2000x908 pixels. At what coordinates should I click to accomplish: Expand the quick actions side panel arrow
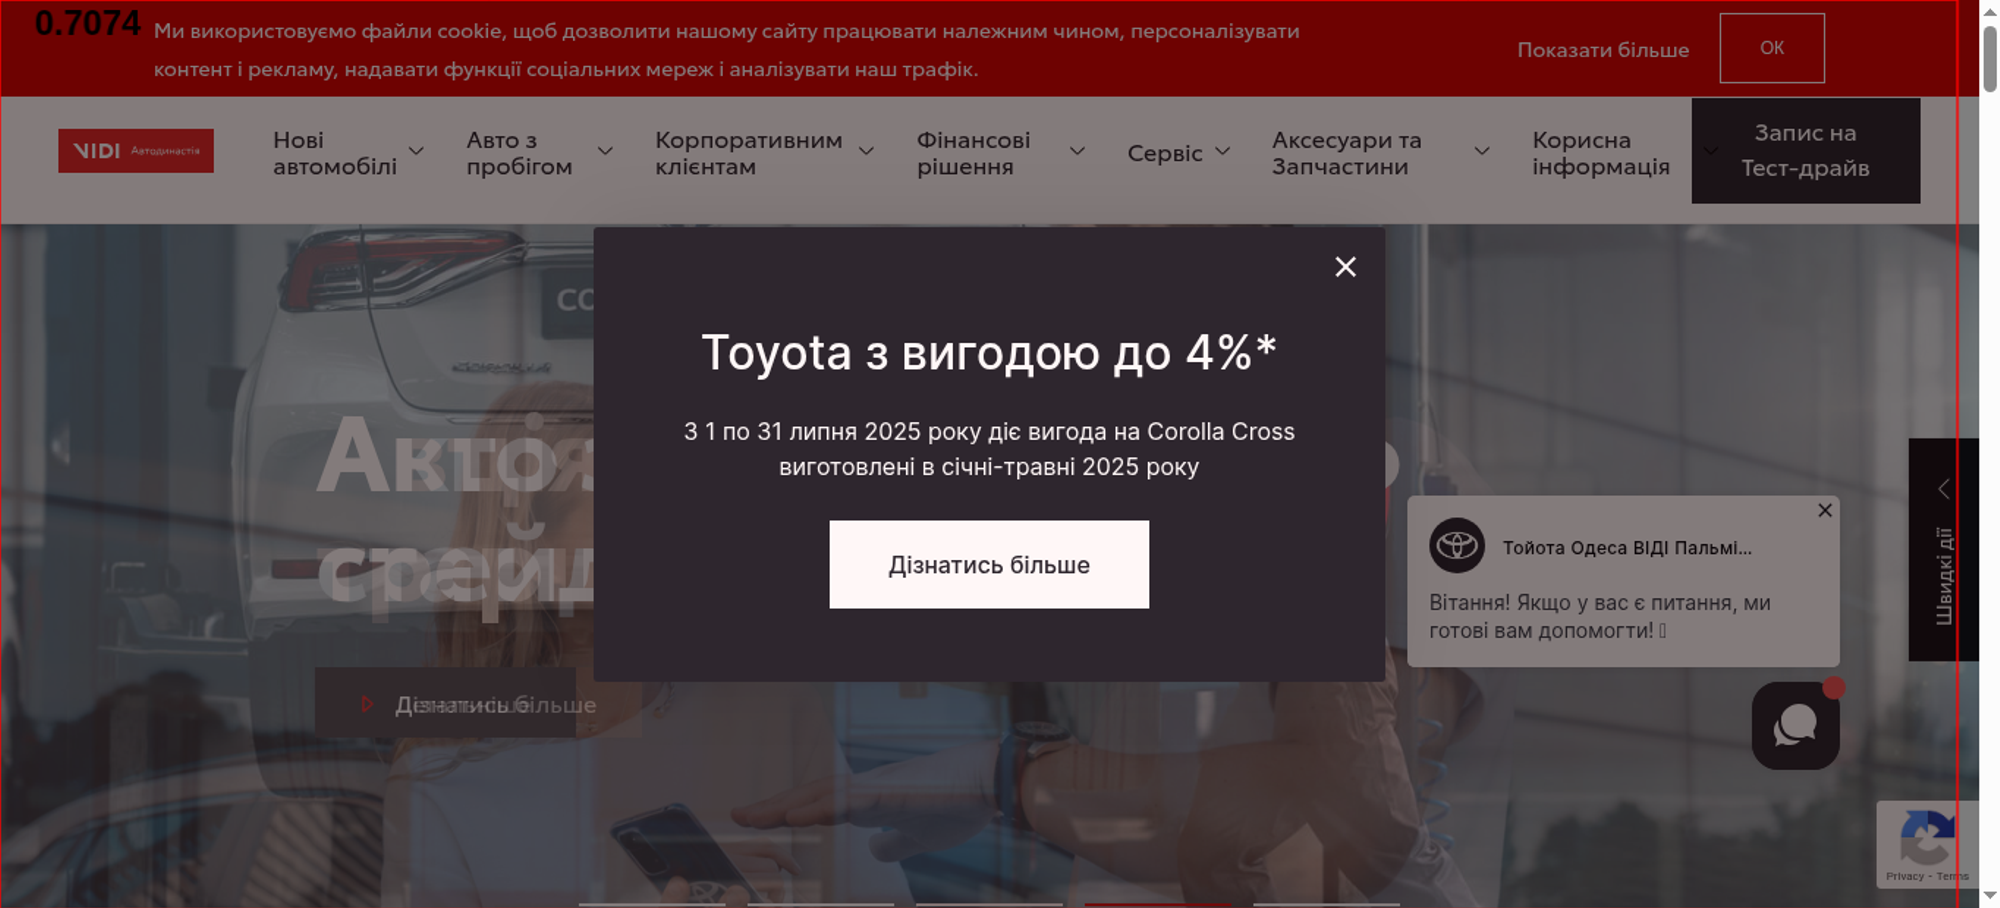coord(1943,489)
